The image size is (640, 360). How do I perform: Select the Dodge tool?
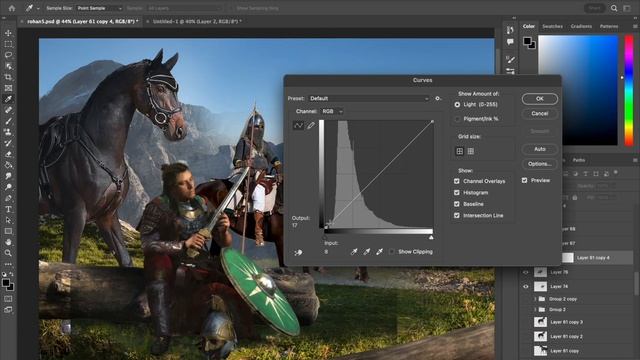click(8, 187)
